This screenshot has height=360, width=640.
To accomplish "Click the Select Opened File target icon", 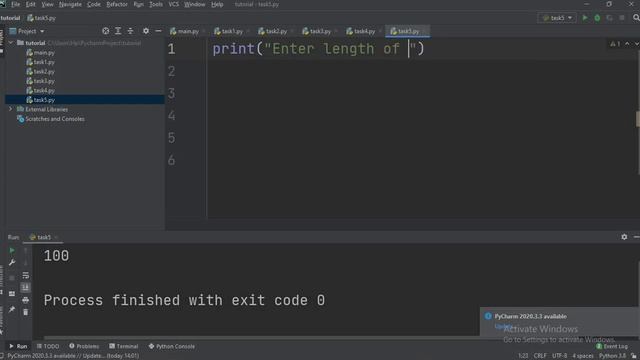I will [x=106, y=31].
